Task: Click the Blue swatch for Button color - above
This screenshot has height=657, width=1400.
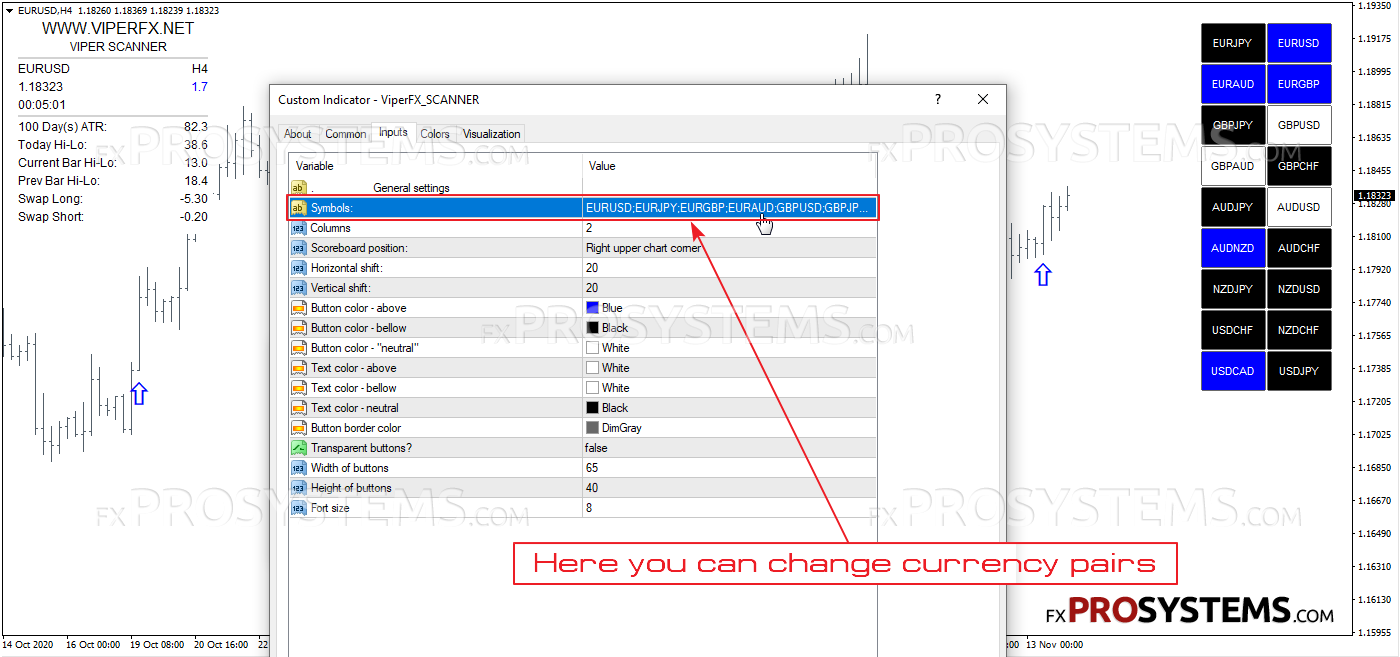Action: (x=593, y=308)
